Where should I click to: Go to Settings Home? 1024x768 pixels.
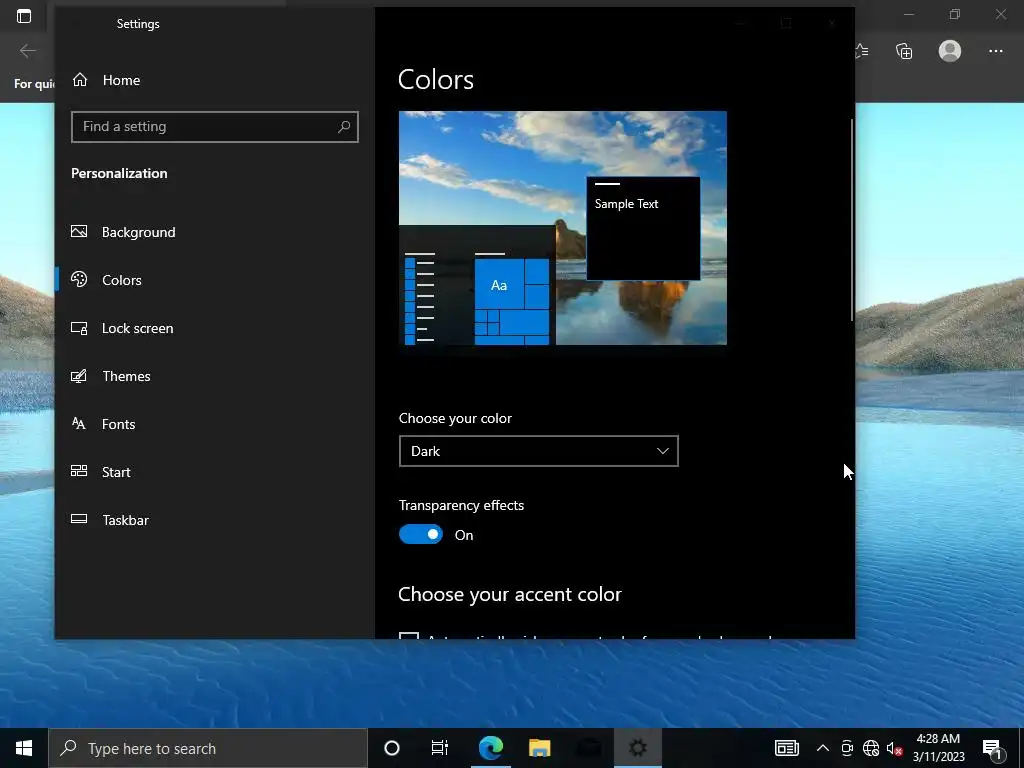coord(106,80)
